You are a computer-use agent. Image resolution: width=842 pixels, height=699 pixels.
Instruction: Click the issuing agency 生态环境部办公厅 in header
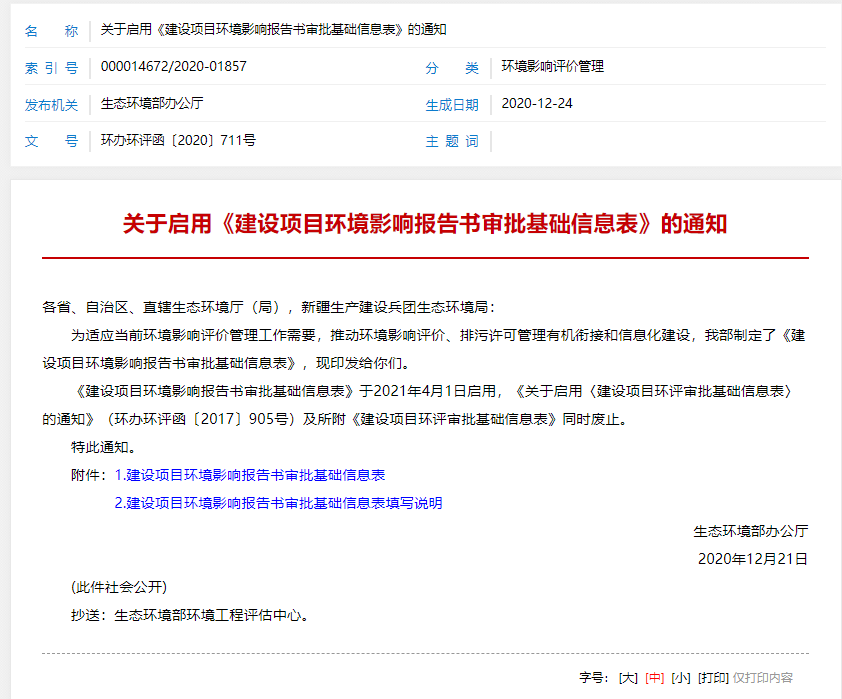[152, 103]
